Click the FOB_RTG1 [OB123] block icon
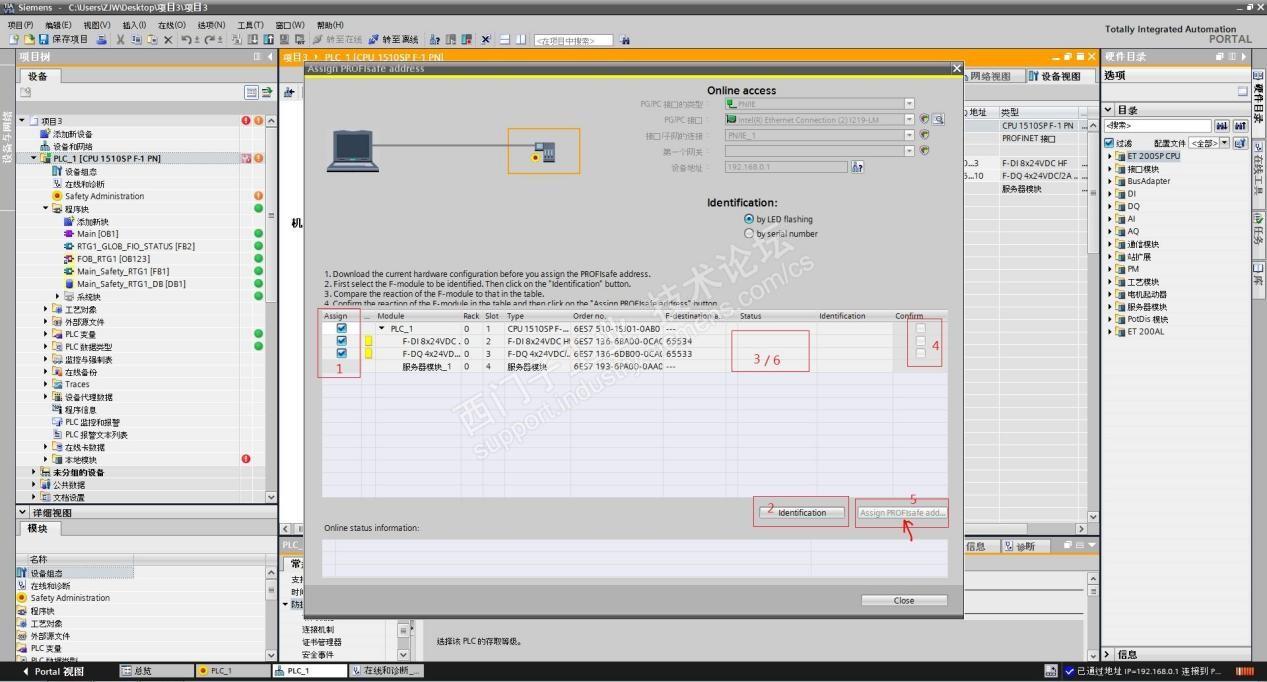 [x=69, y=259]
